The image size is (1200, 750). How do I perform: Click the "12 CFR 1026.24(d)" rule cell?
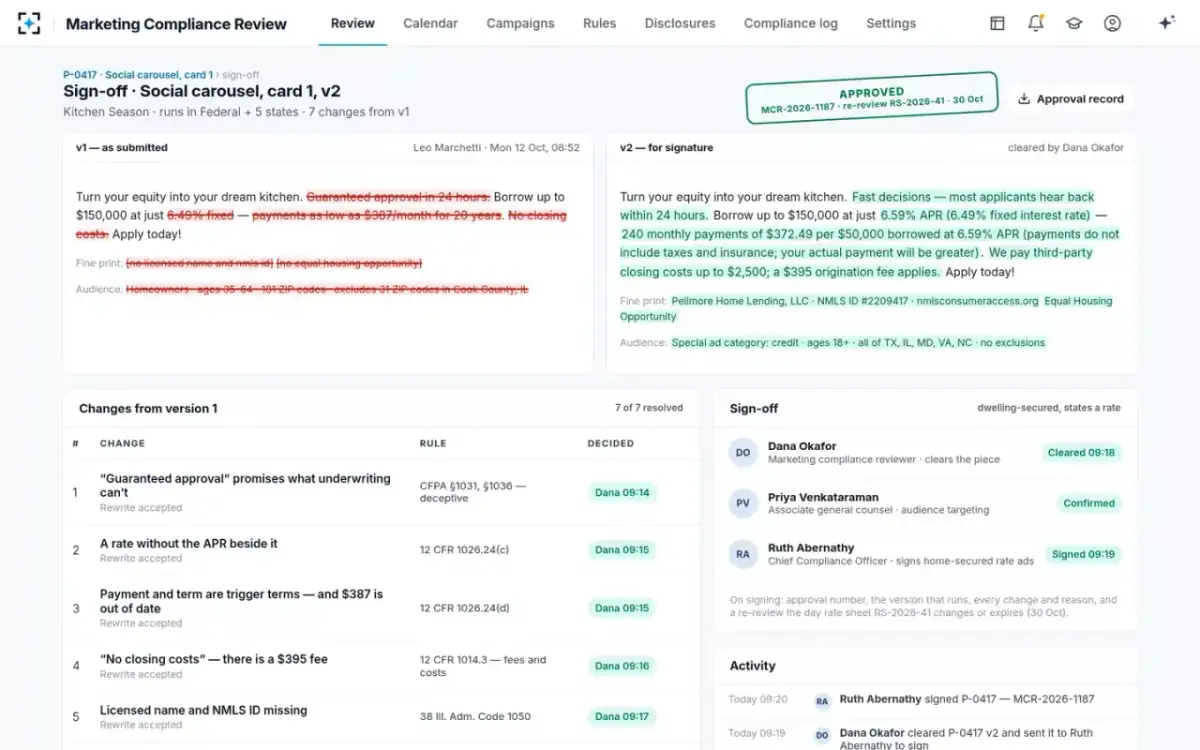click(464, 608)
